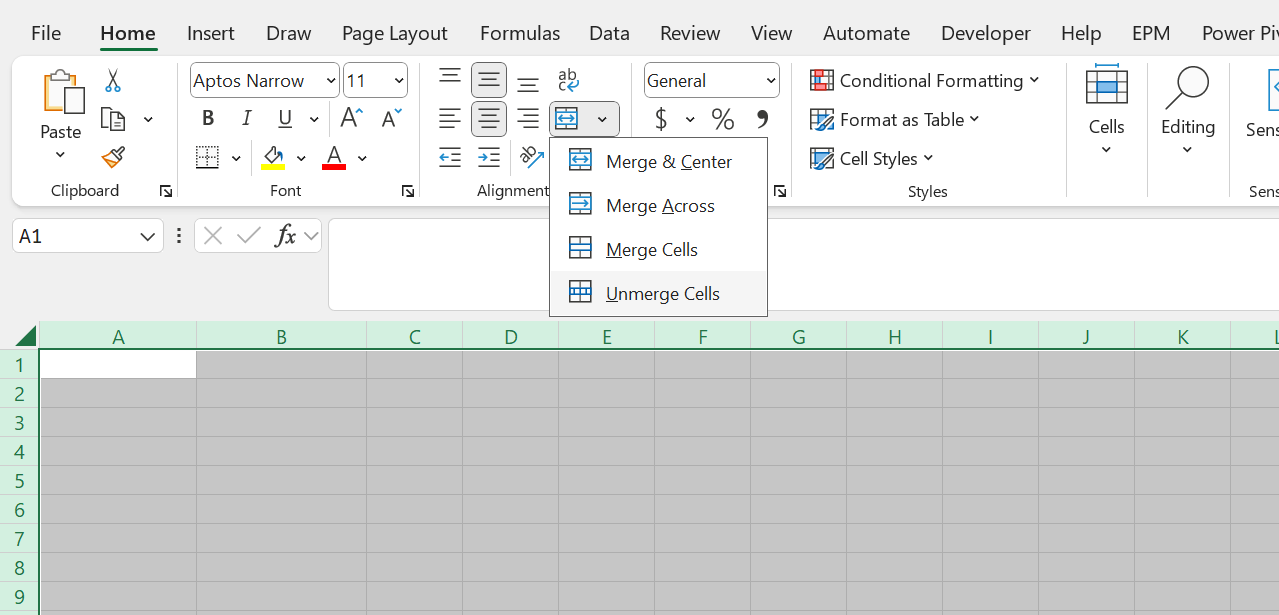Apply the yellow Fill Color swatch
Screen dimensions: 1279x615
tap(273, 158)
